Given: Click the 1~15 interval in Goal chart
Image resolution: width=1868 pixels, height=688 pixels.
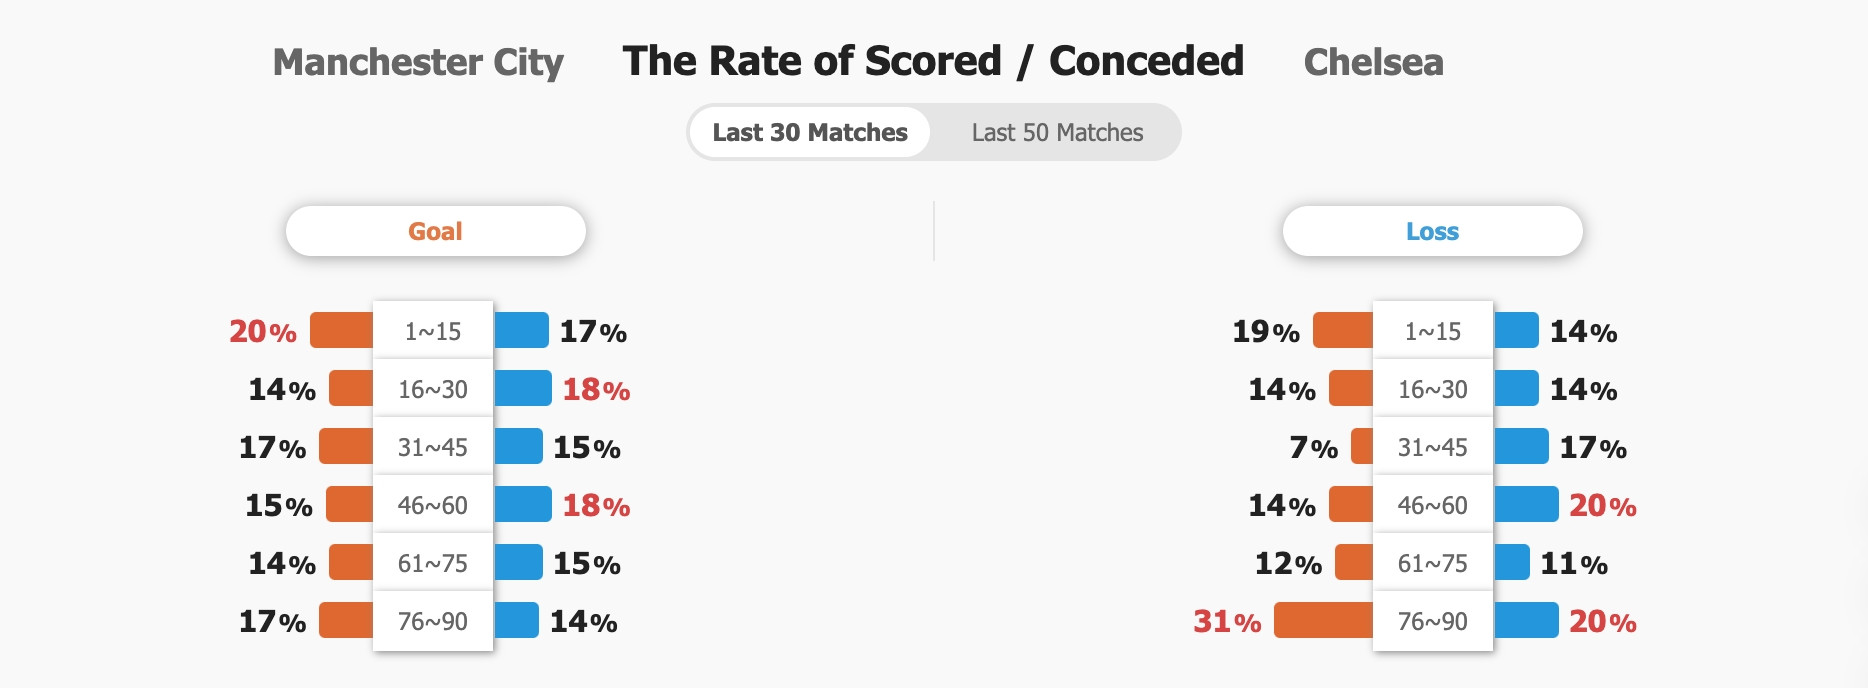Looking at the screenshot, I should pos(433,331).
